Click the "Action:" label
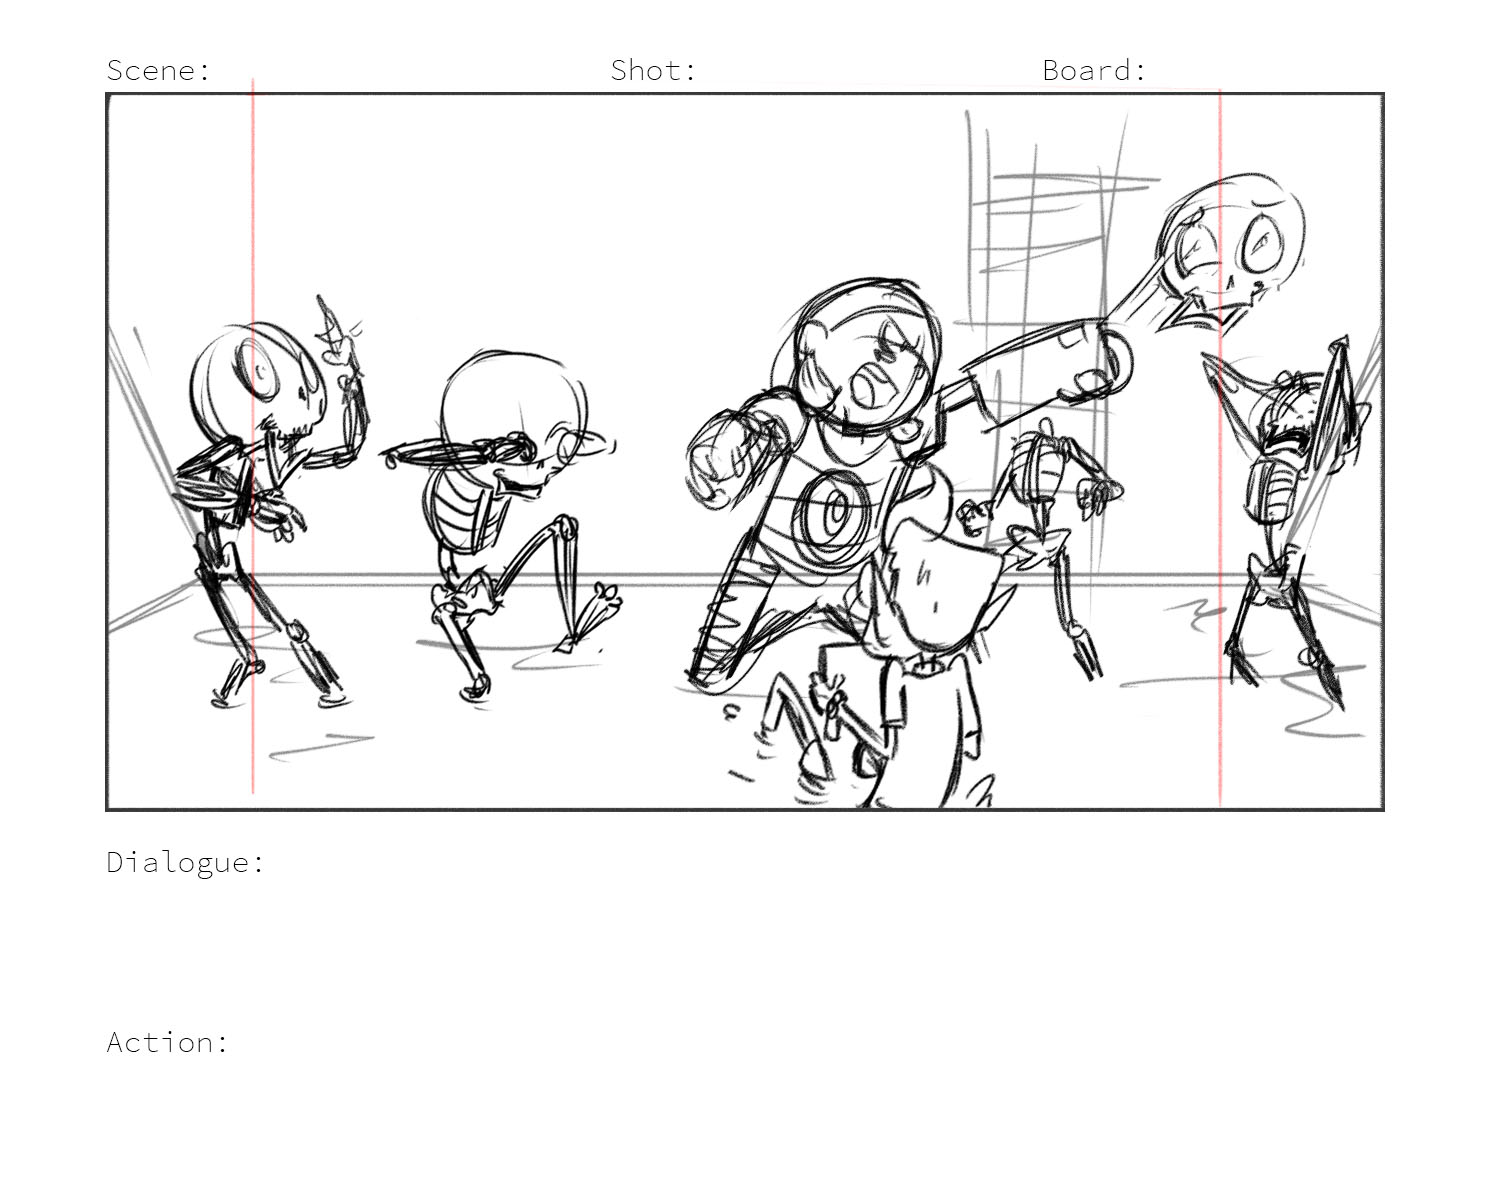The image size is (1487, 1184). click(167, 1042)
